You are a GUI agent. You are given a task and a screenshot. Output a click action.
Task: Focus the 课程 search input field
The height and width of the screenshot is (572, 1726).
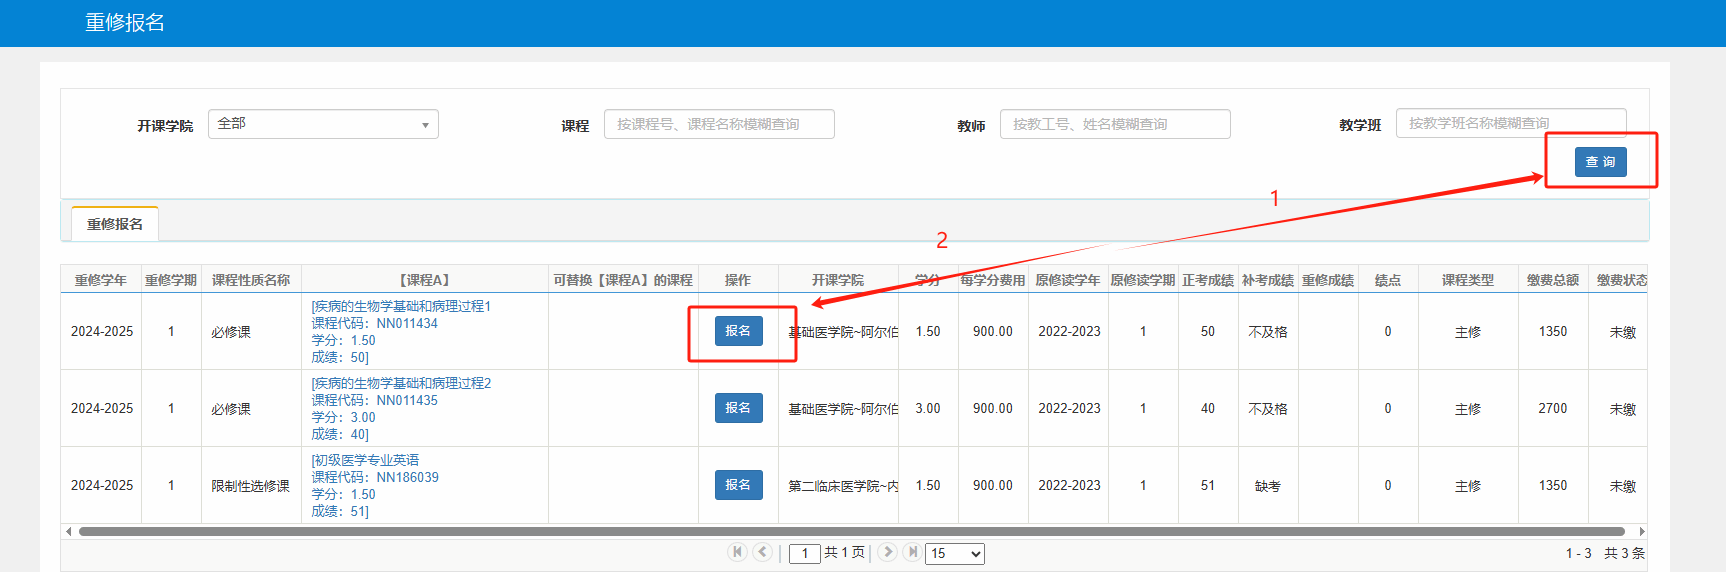[718, 124]
